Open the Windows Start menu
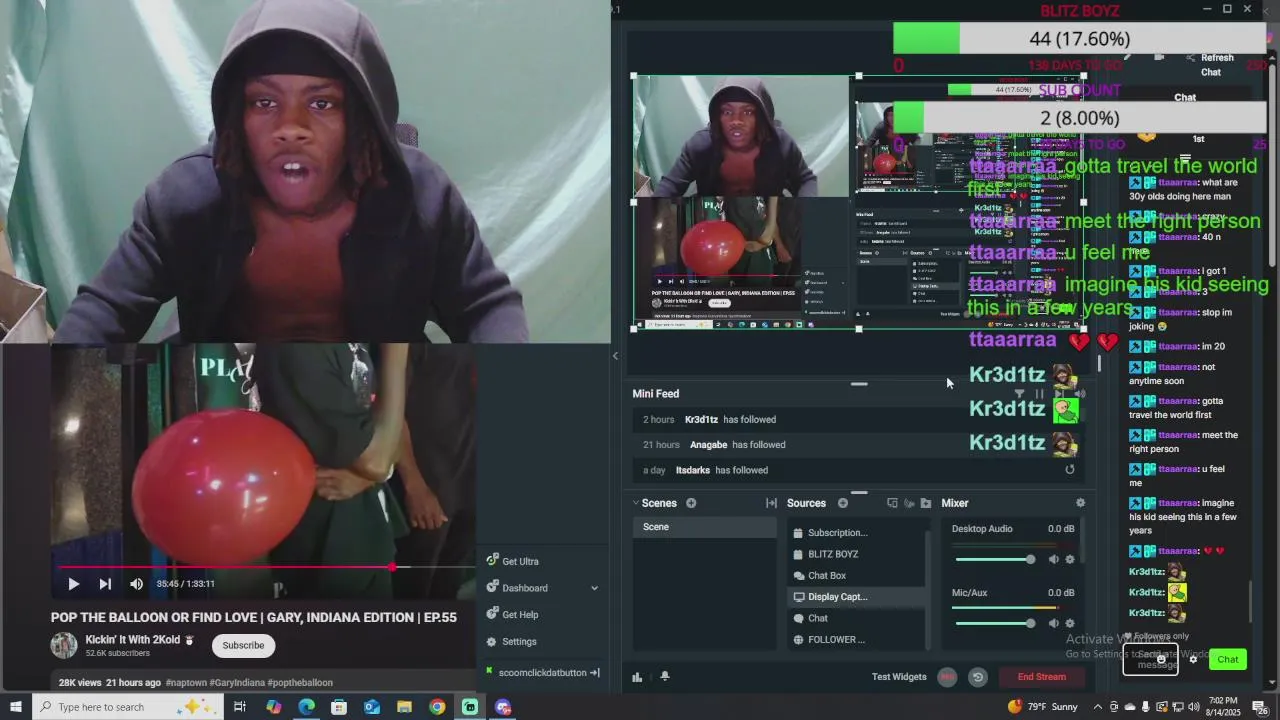1280x720 pixels. 15,707
